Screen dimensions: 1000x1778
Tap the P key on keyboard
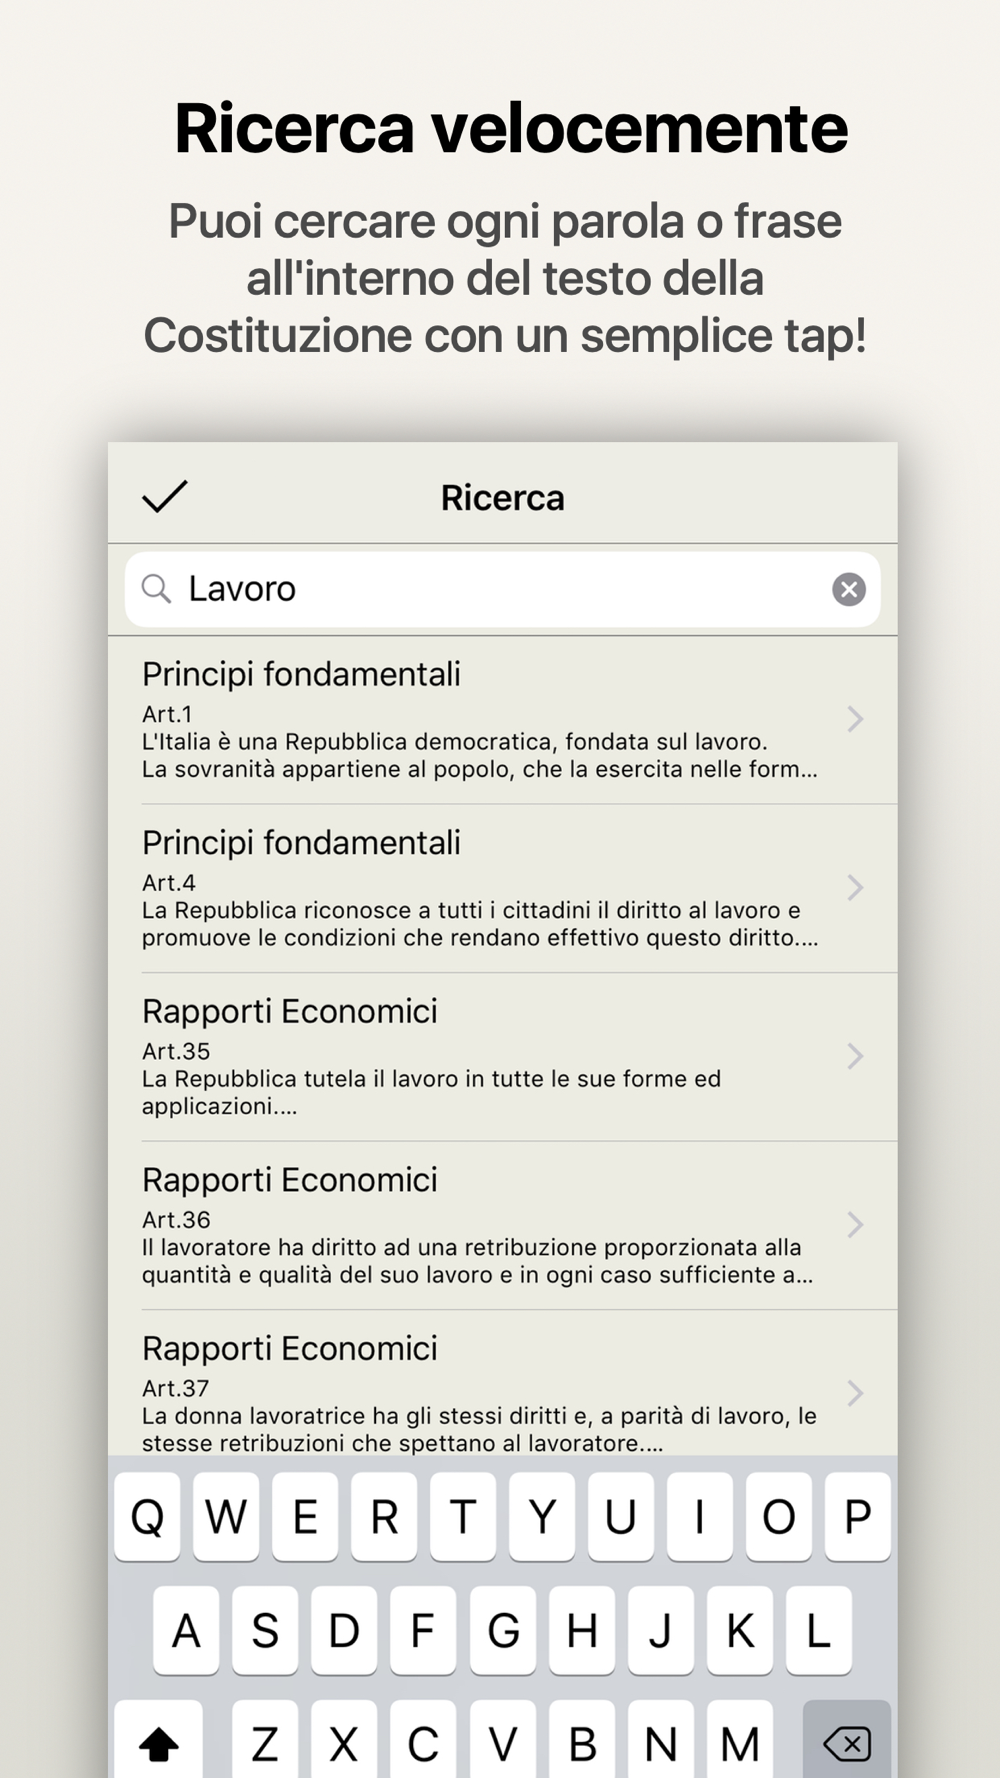point(858,1517)
